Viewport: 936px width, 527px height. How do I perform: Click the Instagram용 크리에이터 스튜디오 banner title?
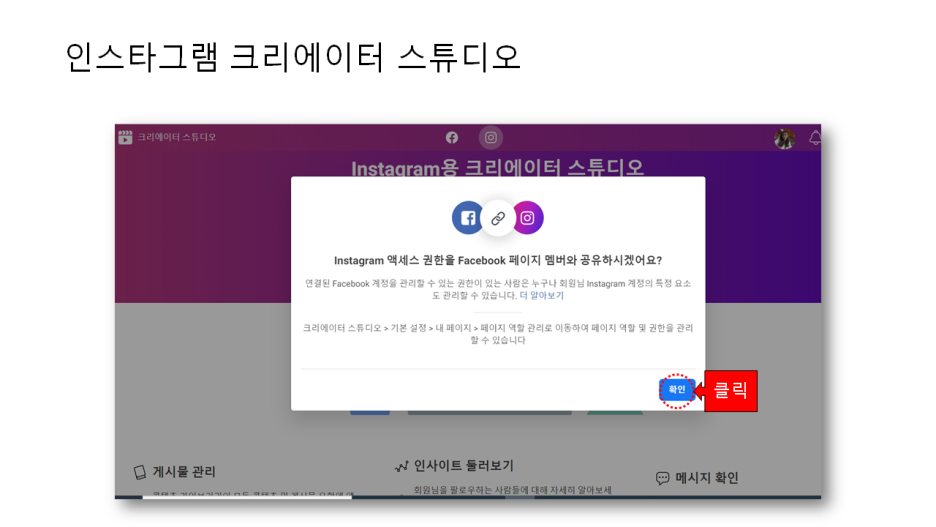pyautogui.click(x=497, y=168)
